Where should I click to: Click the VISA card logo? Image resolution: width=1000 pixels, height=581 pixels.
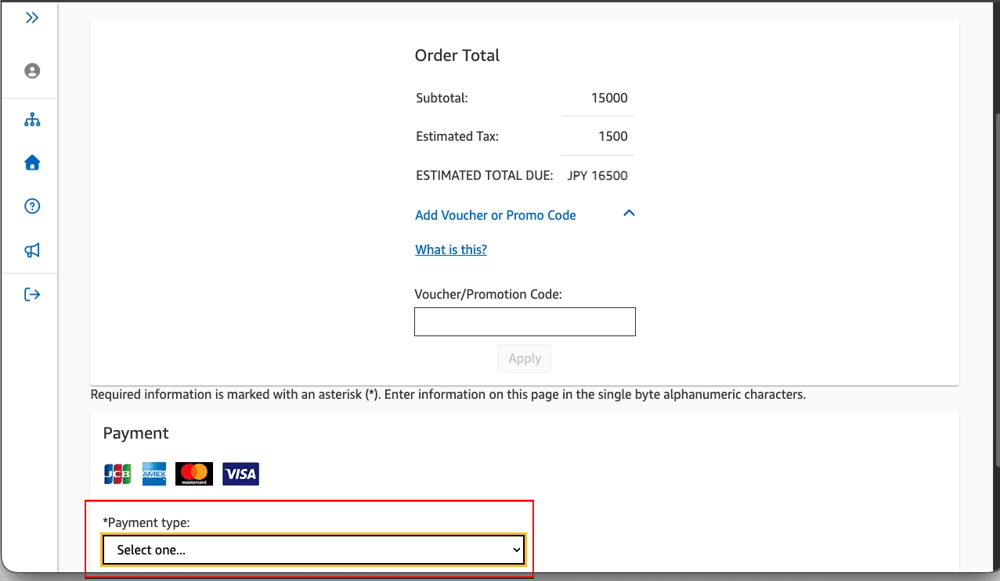[x=240, y=474]
